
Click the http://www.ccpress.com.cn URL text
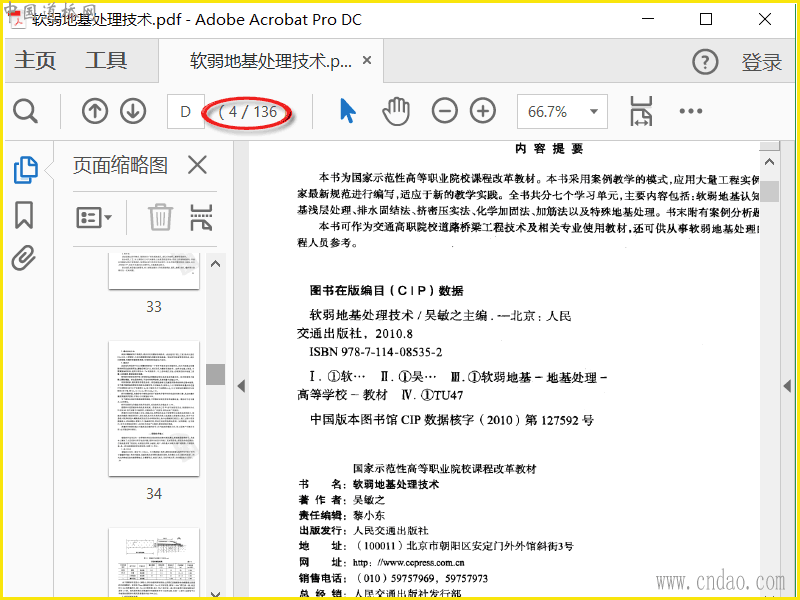[x=409, y=563]
